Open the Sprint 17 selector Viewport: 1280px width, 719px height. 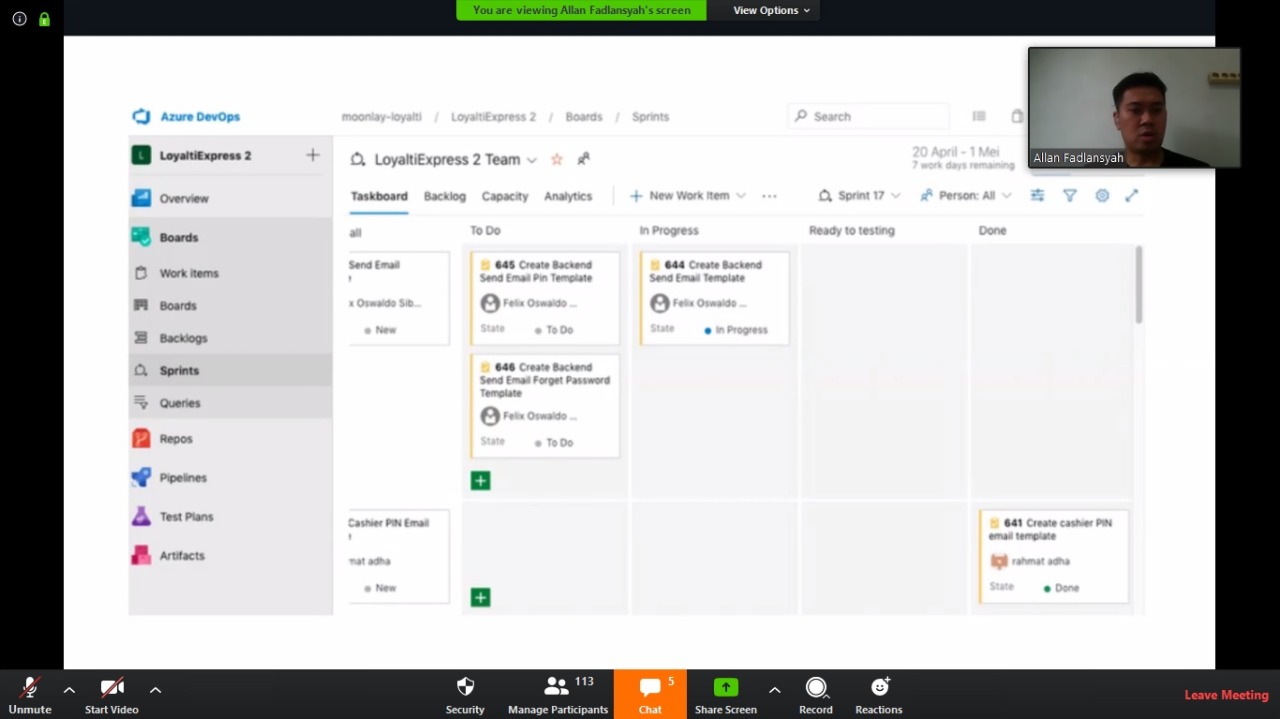[859, 196]
